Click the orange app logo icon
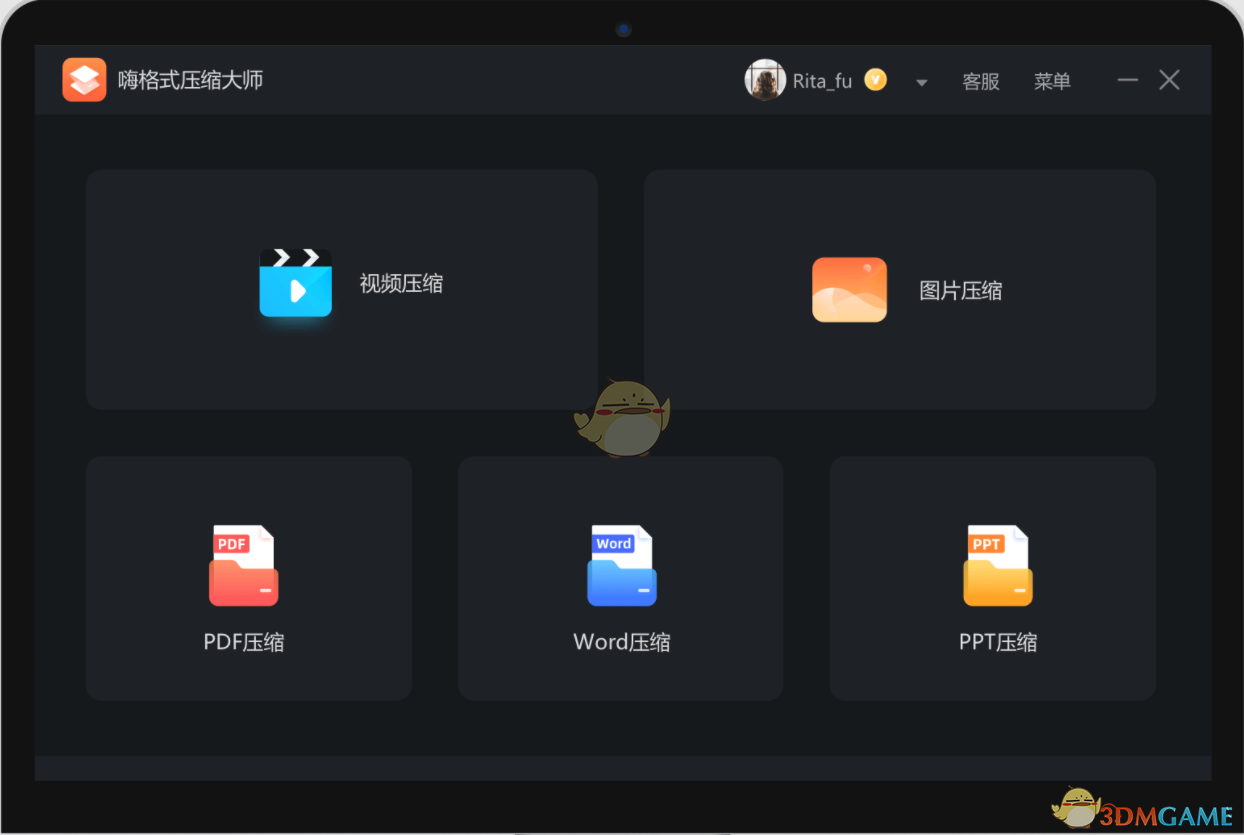Viewport: 1244px width, 835px height. [84, 79]
